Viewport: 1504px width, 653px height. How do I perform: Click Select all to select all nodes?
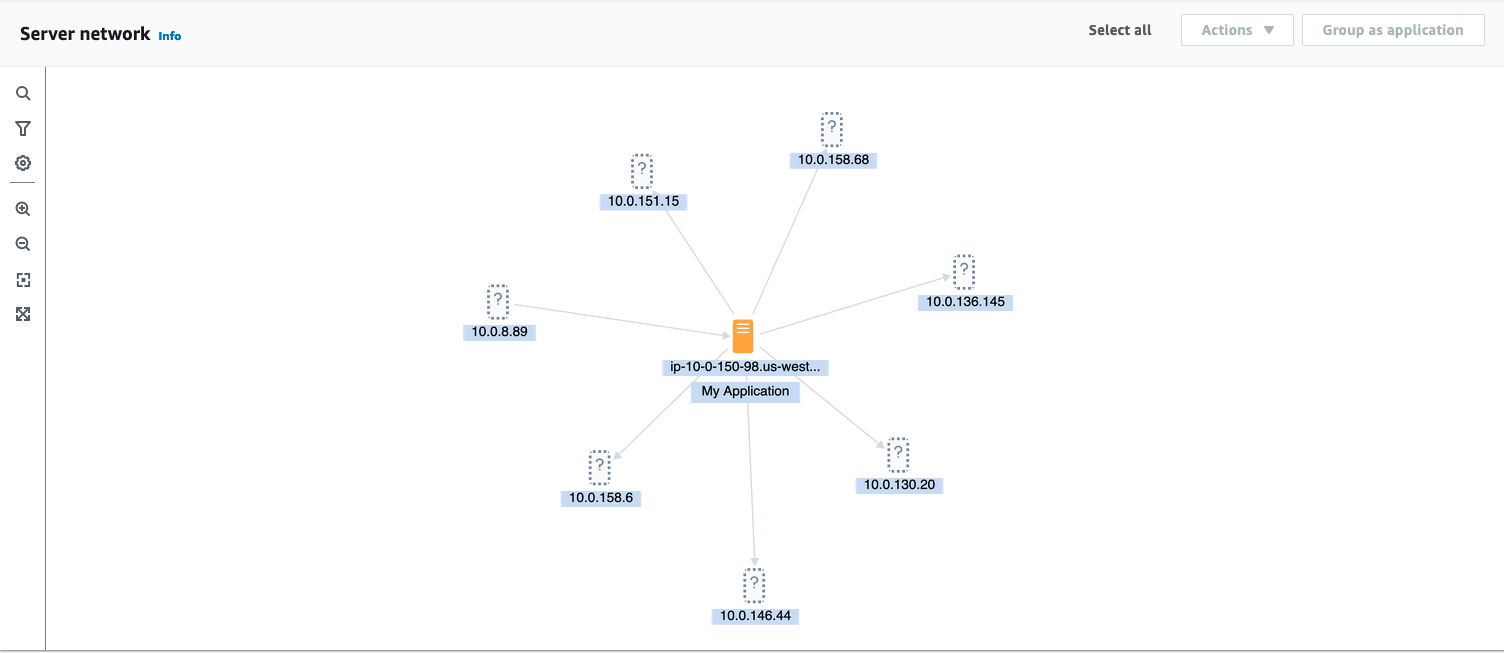(x=1119, y=29)
